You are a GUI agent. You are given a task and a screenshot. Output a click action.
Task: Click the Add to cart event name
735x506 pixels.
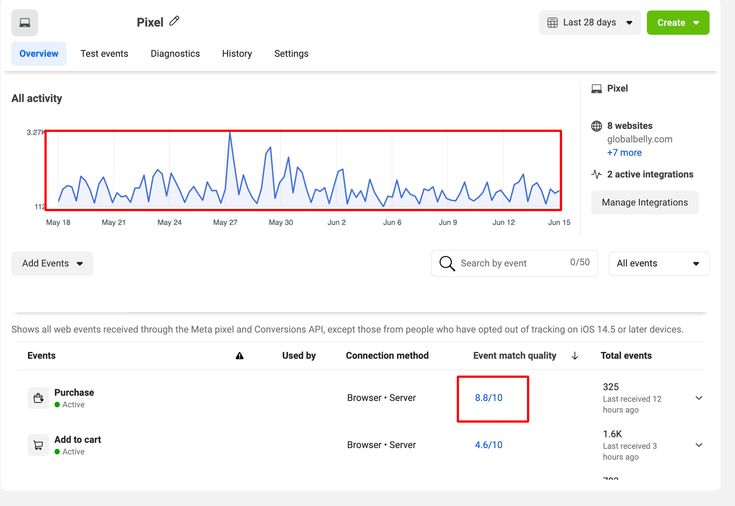(78, 439)
